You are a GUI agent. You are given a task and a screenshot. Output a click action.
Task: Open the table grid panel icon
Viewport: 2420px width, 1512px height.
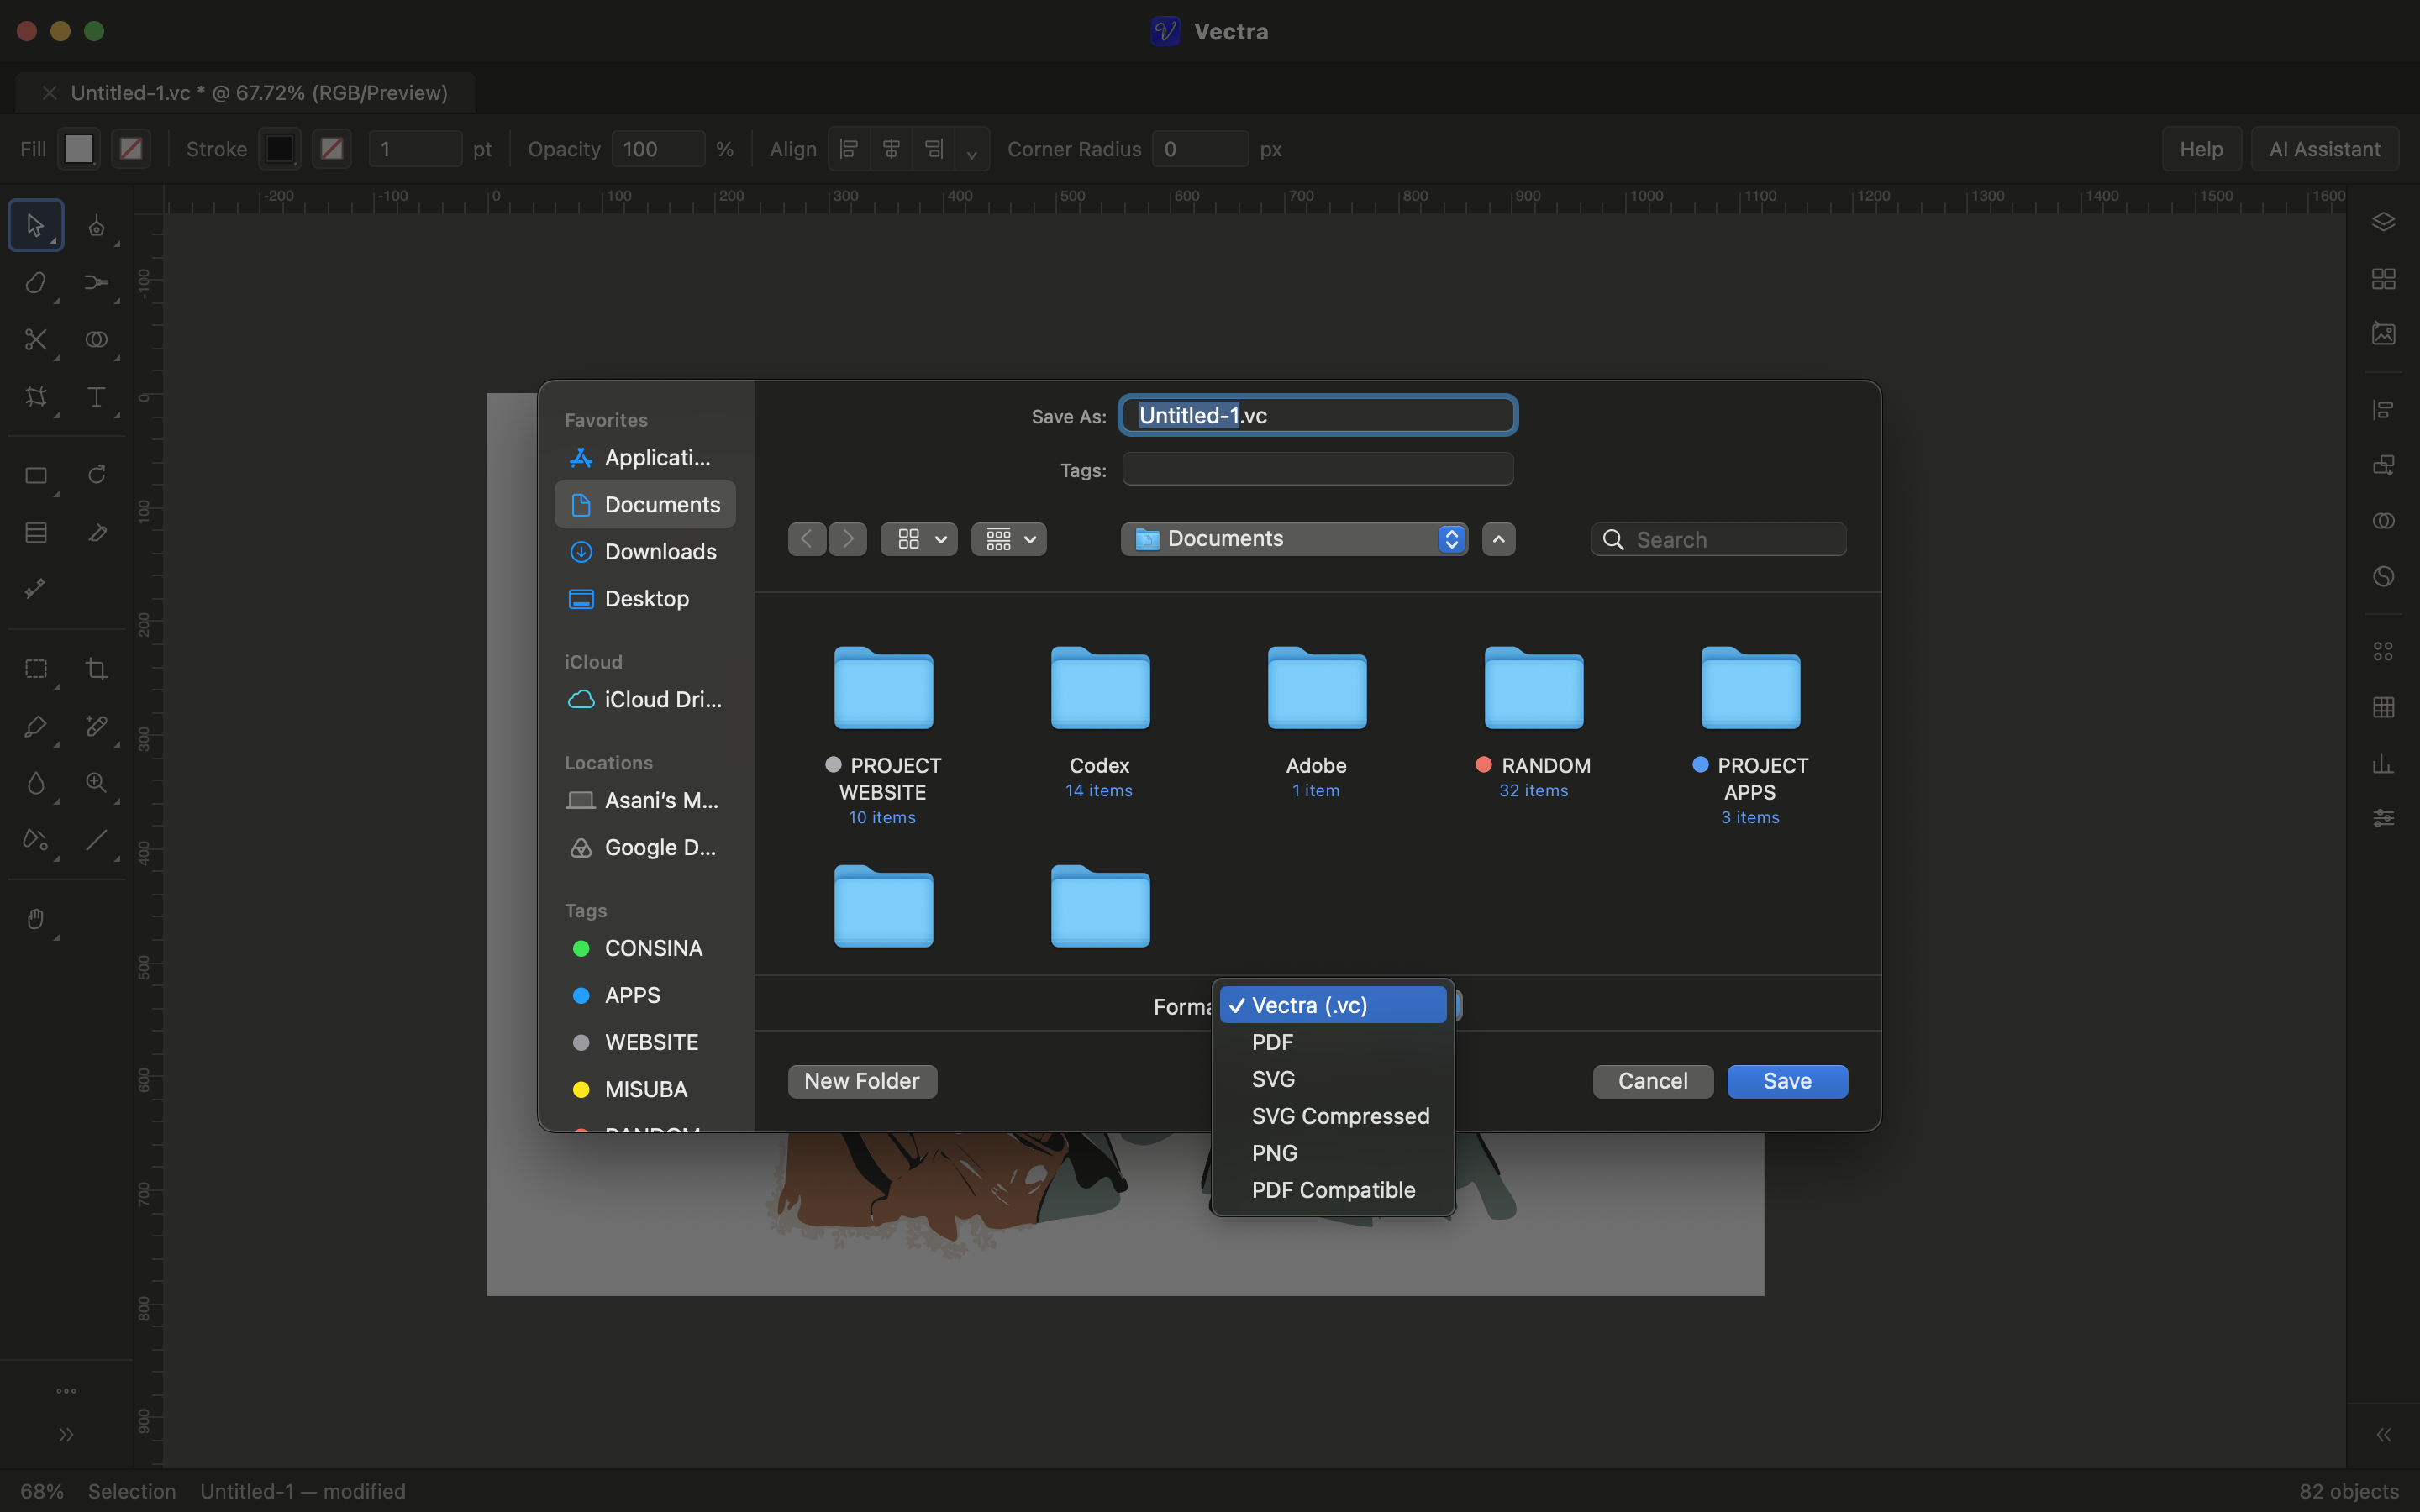click(2383, 708)
